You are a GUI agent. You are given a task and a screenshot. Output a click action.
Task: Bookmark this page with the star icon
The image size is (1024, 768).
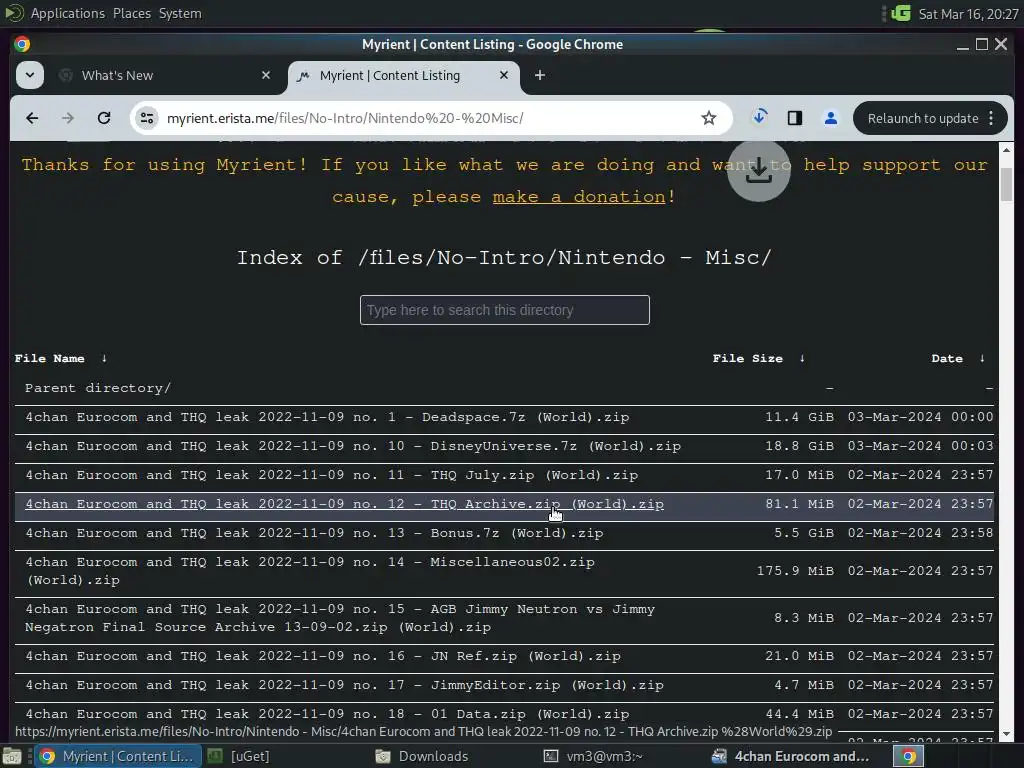click(709, 118)
